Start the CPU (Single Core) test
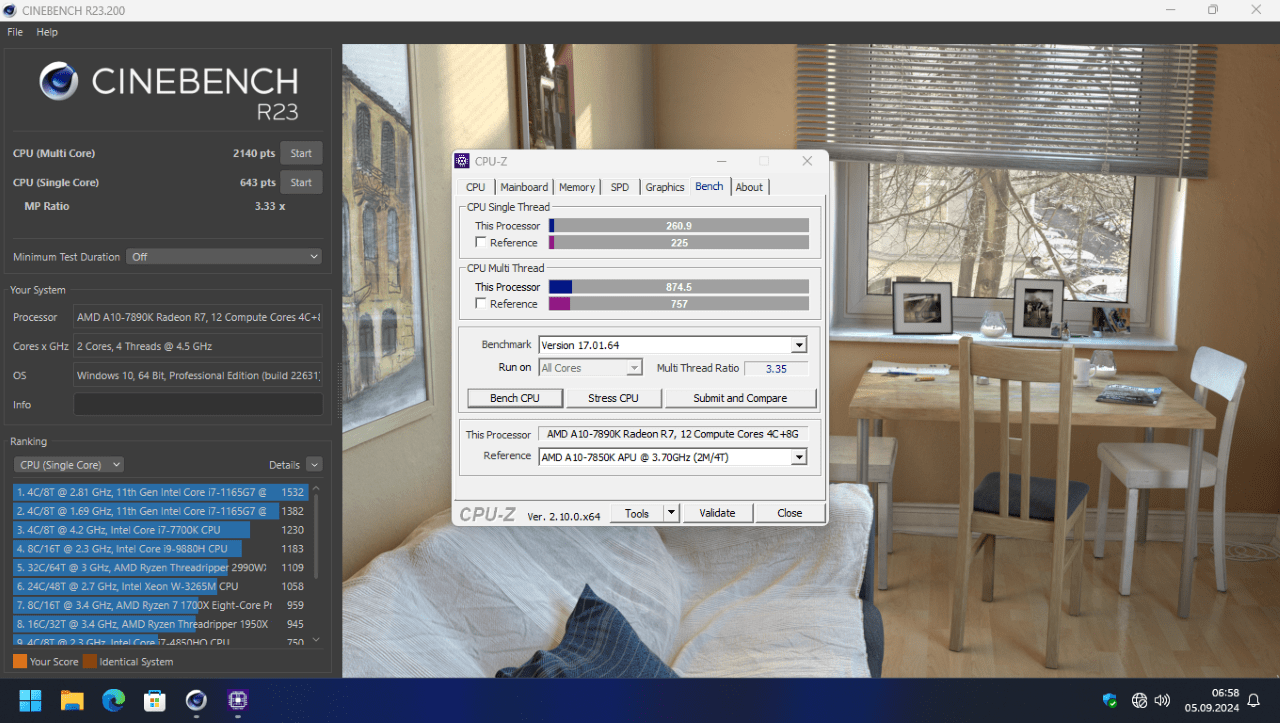1280x723 pixels. point(301,182)
